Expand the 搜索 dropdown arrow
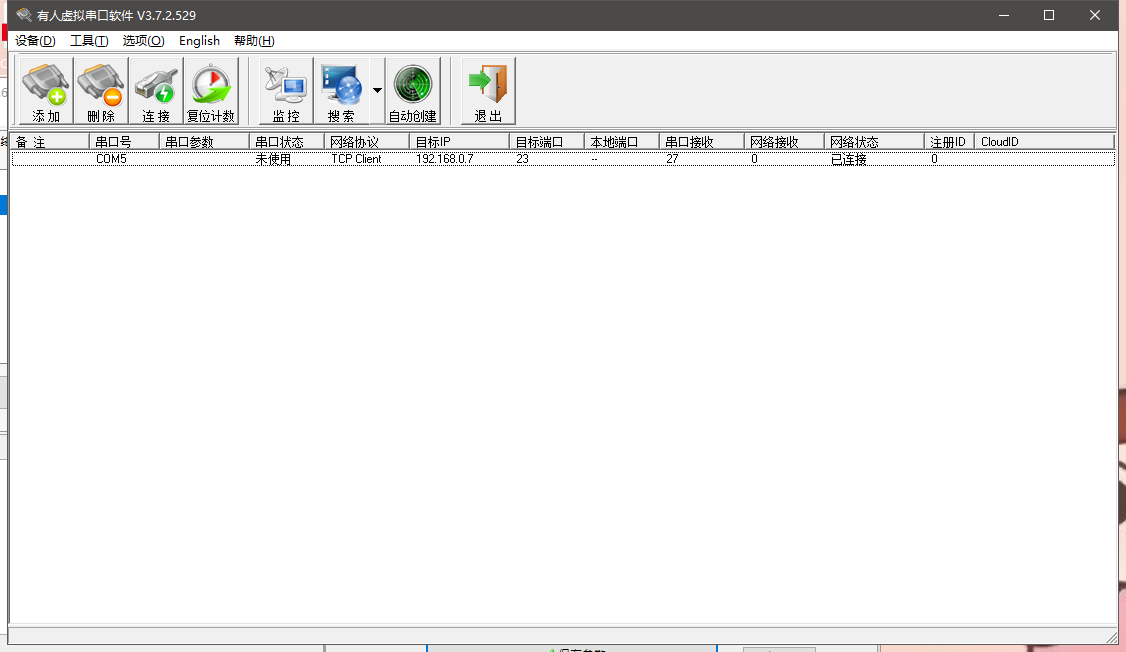This screenshot has width=1126, height=652. click(377, 90)
